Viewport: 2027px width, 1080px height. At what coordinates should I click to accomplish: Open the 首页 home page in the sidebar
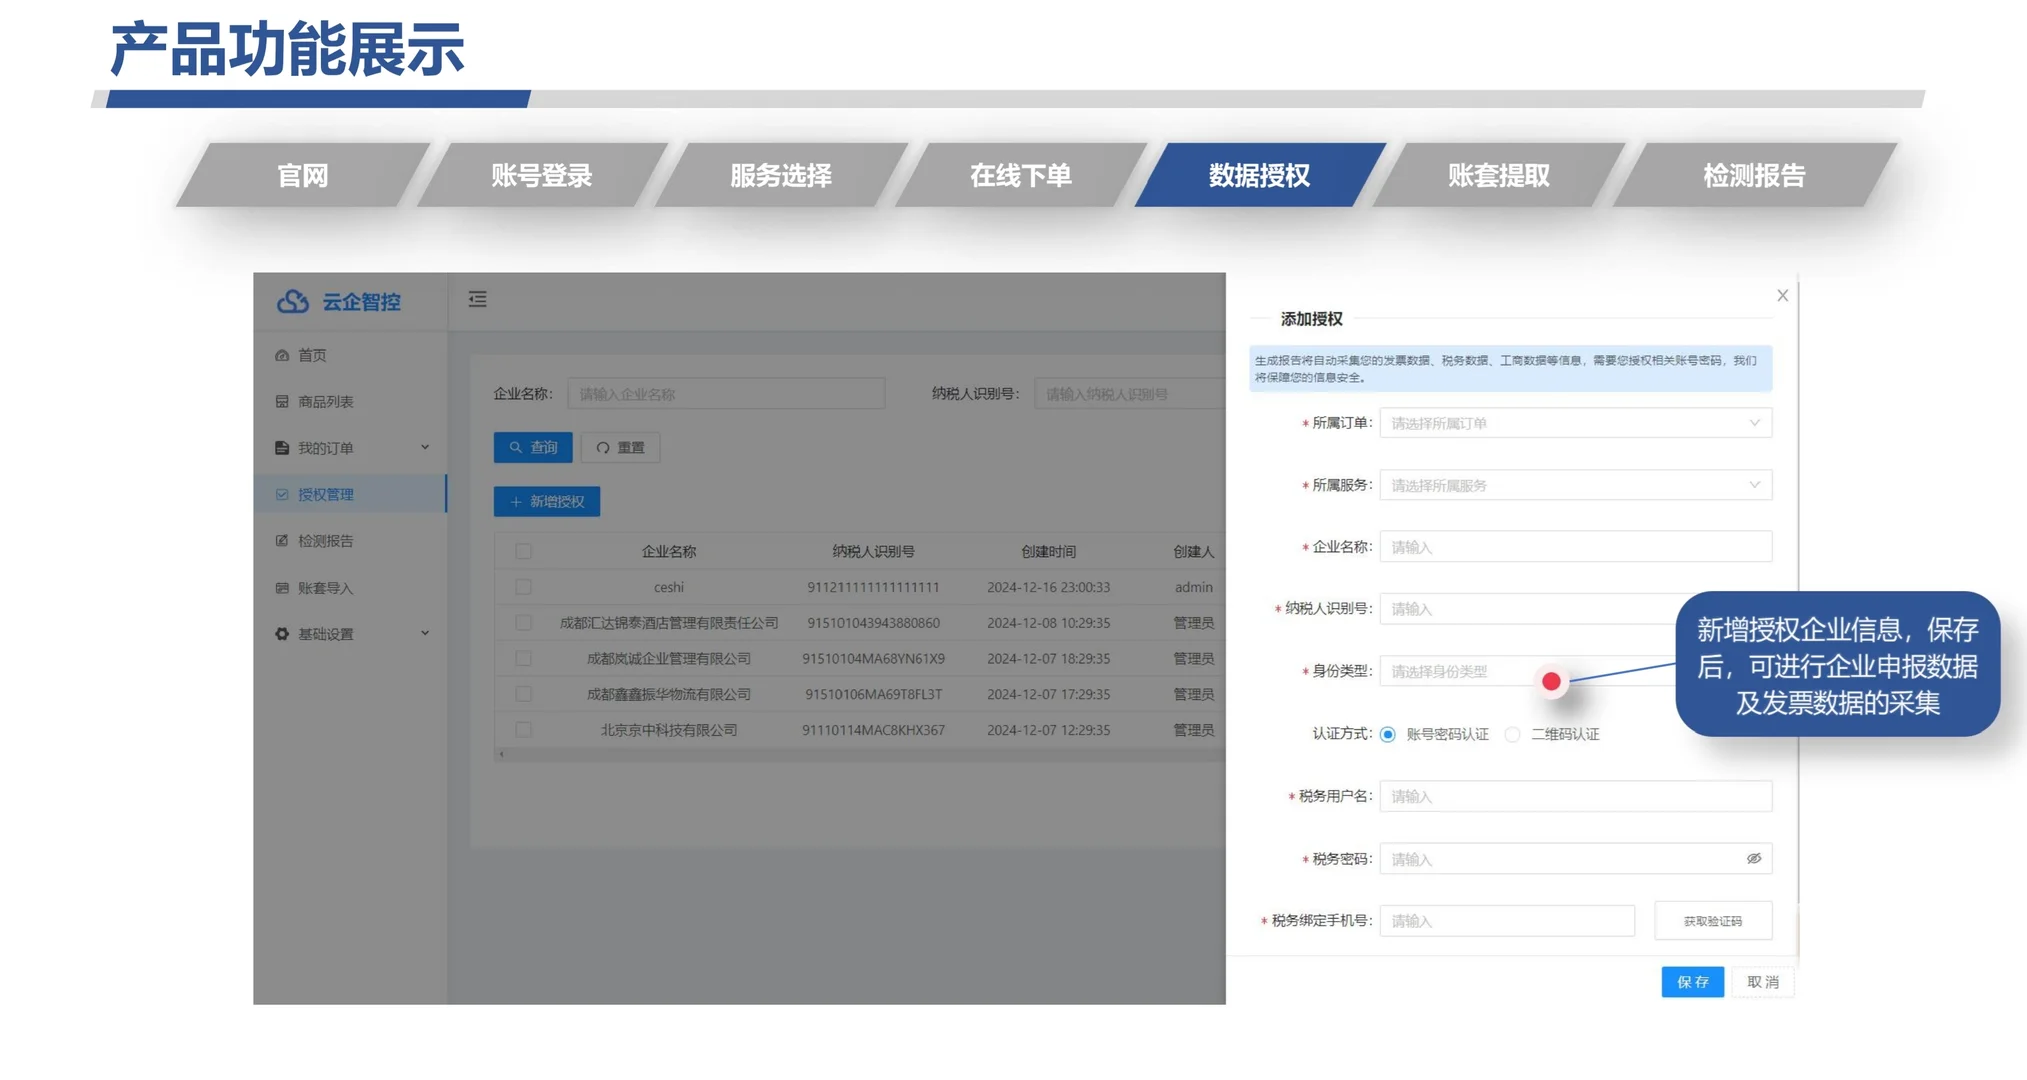tap(312, 354)
